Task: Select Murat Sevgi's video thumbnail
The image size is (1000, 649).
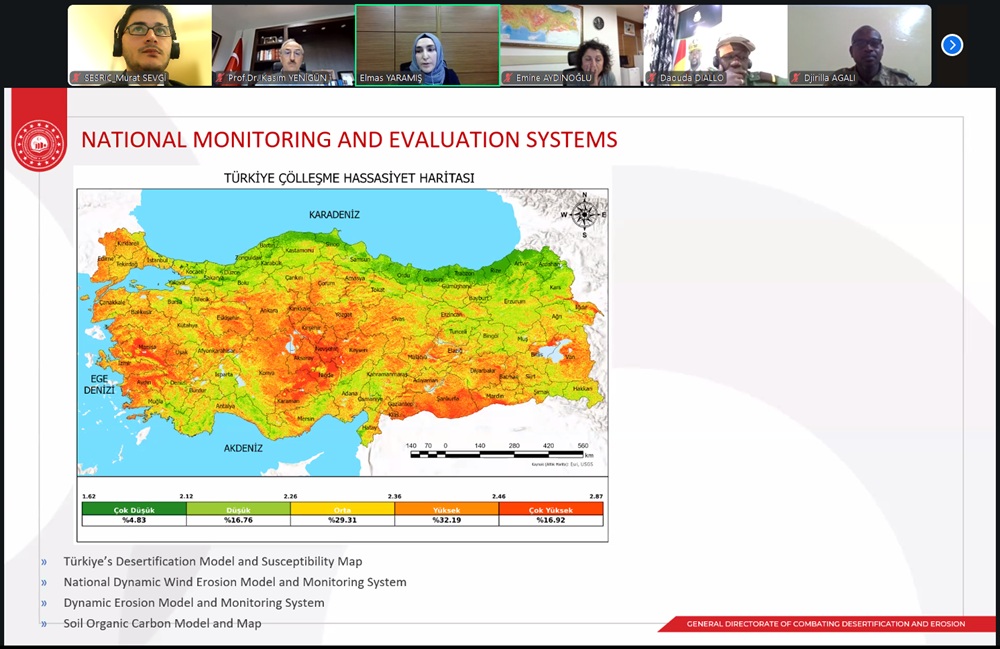Action: [x=140, y=40]
